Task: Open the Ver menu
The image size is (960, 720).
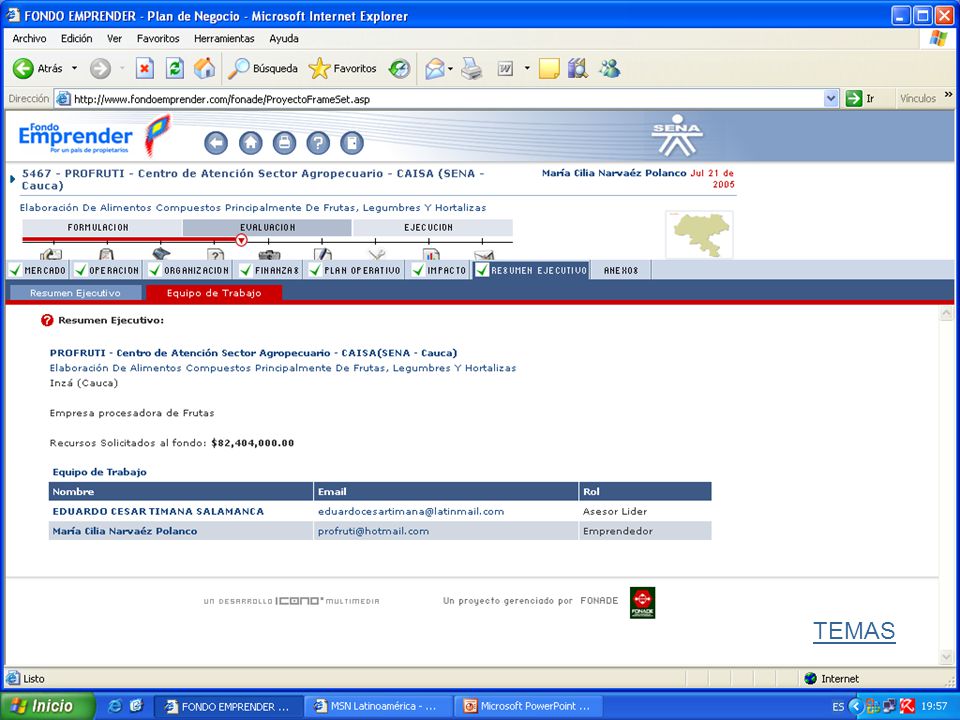Action: 114,39
